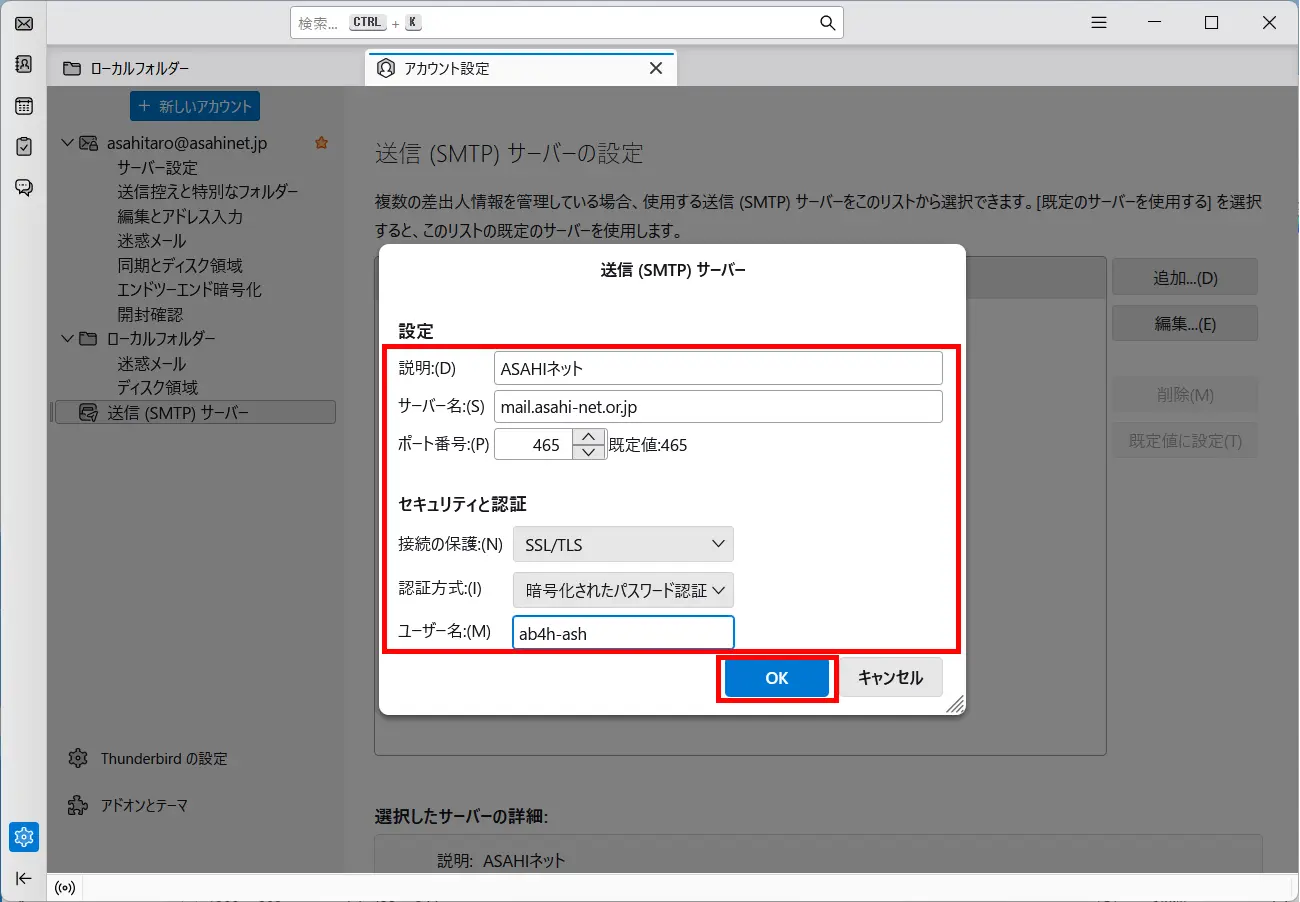Select サーバー設定 under the account

tap(158, 167)
